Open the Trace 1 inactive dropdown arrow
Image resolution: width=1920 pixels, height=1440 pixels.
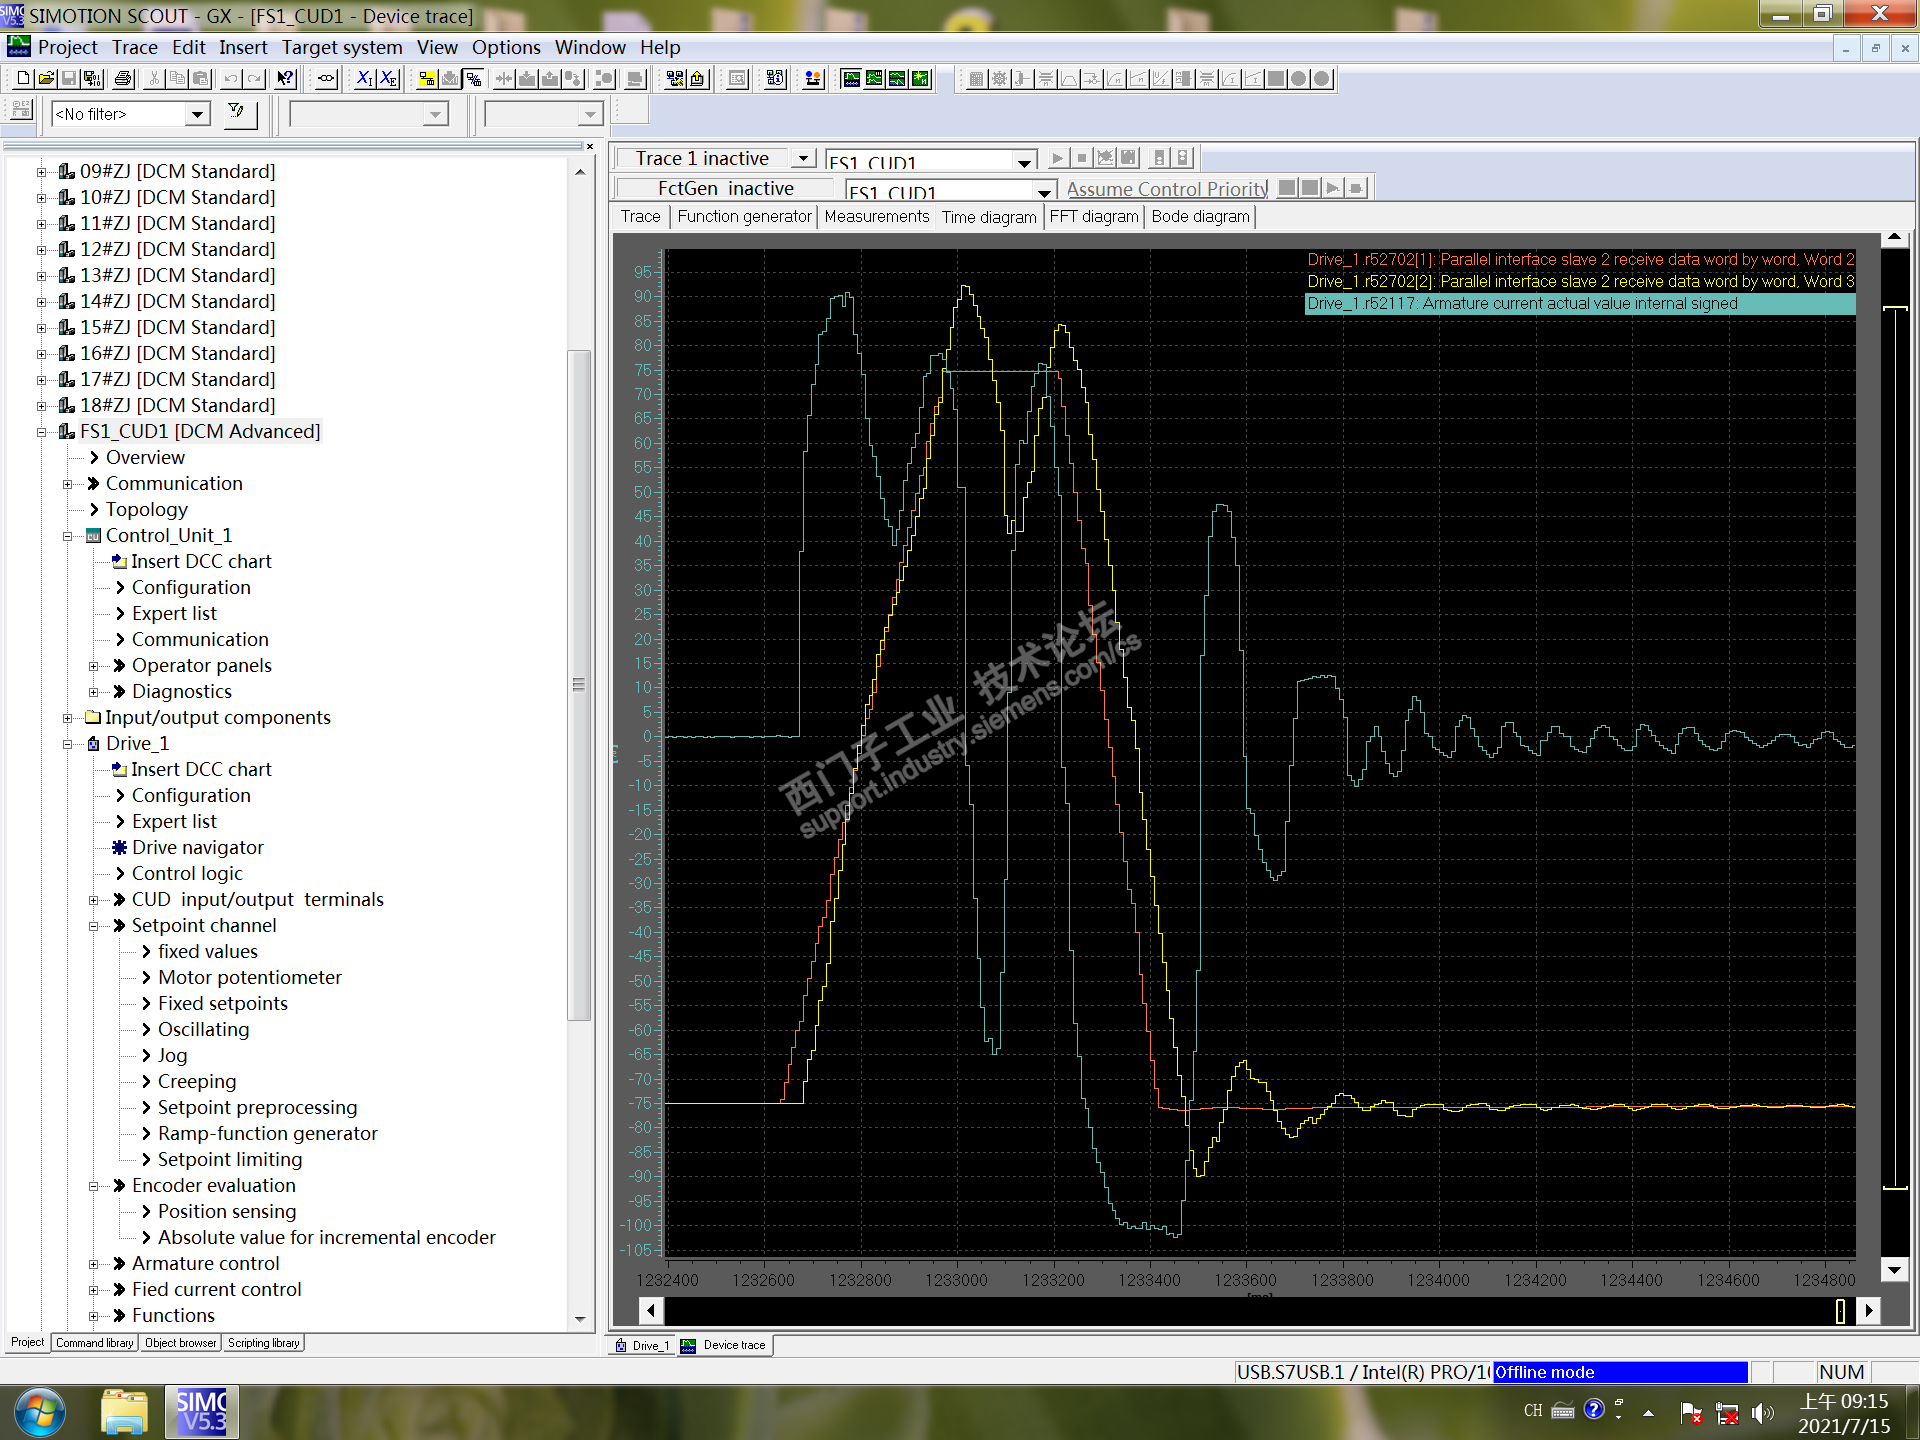pos(802,159)
